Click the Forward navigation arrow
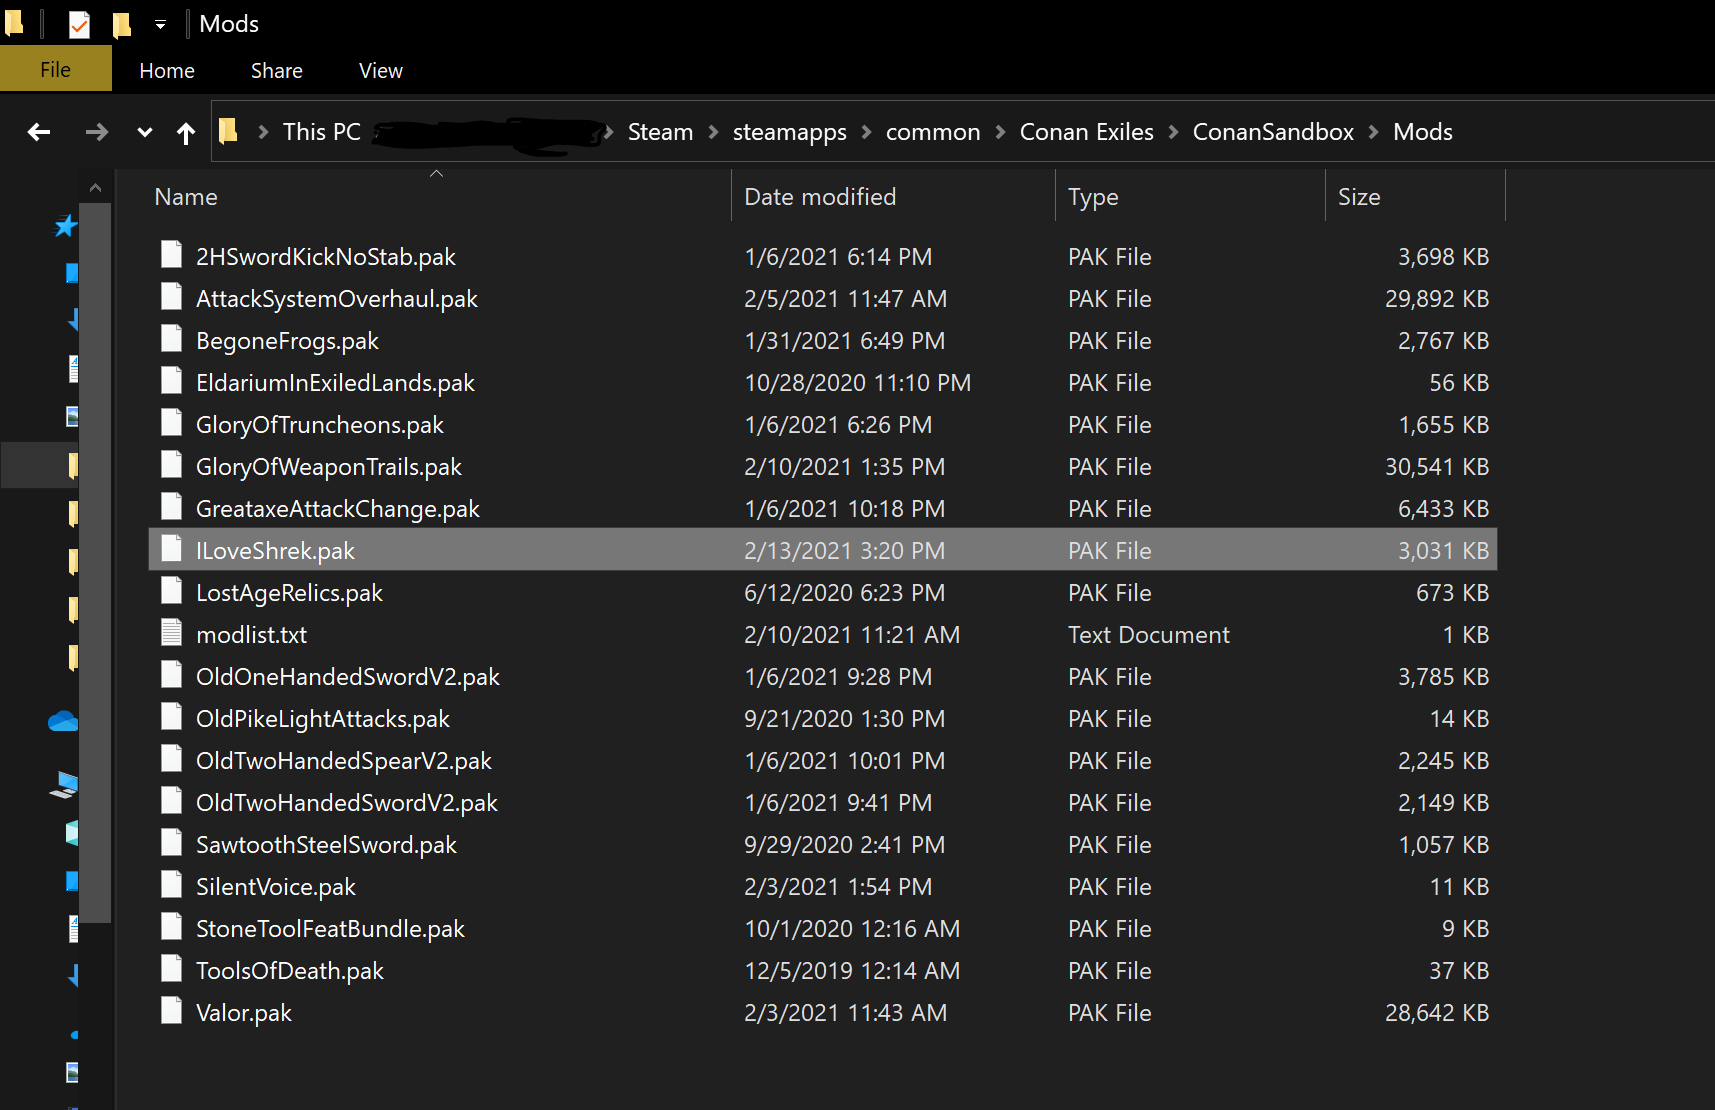The image size is (1715, 1110). [96, 132]
